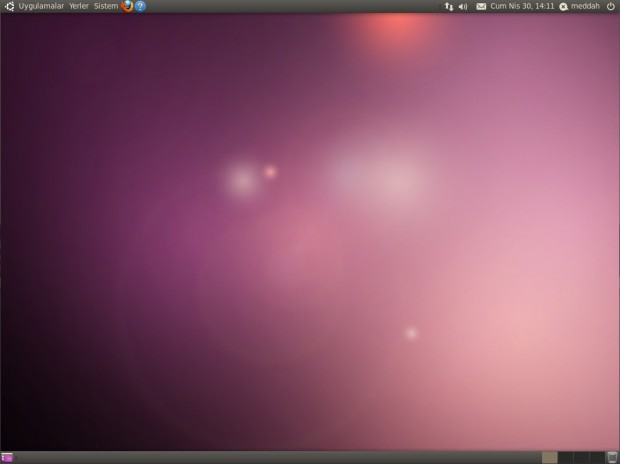Open the Trash icon in the bottom panel

[x=612, y=458]
